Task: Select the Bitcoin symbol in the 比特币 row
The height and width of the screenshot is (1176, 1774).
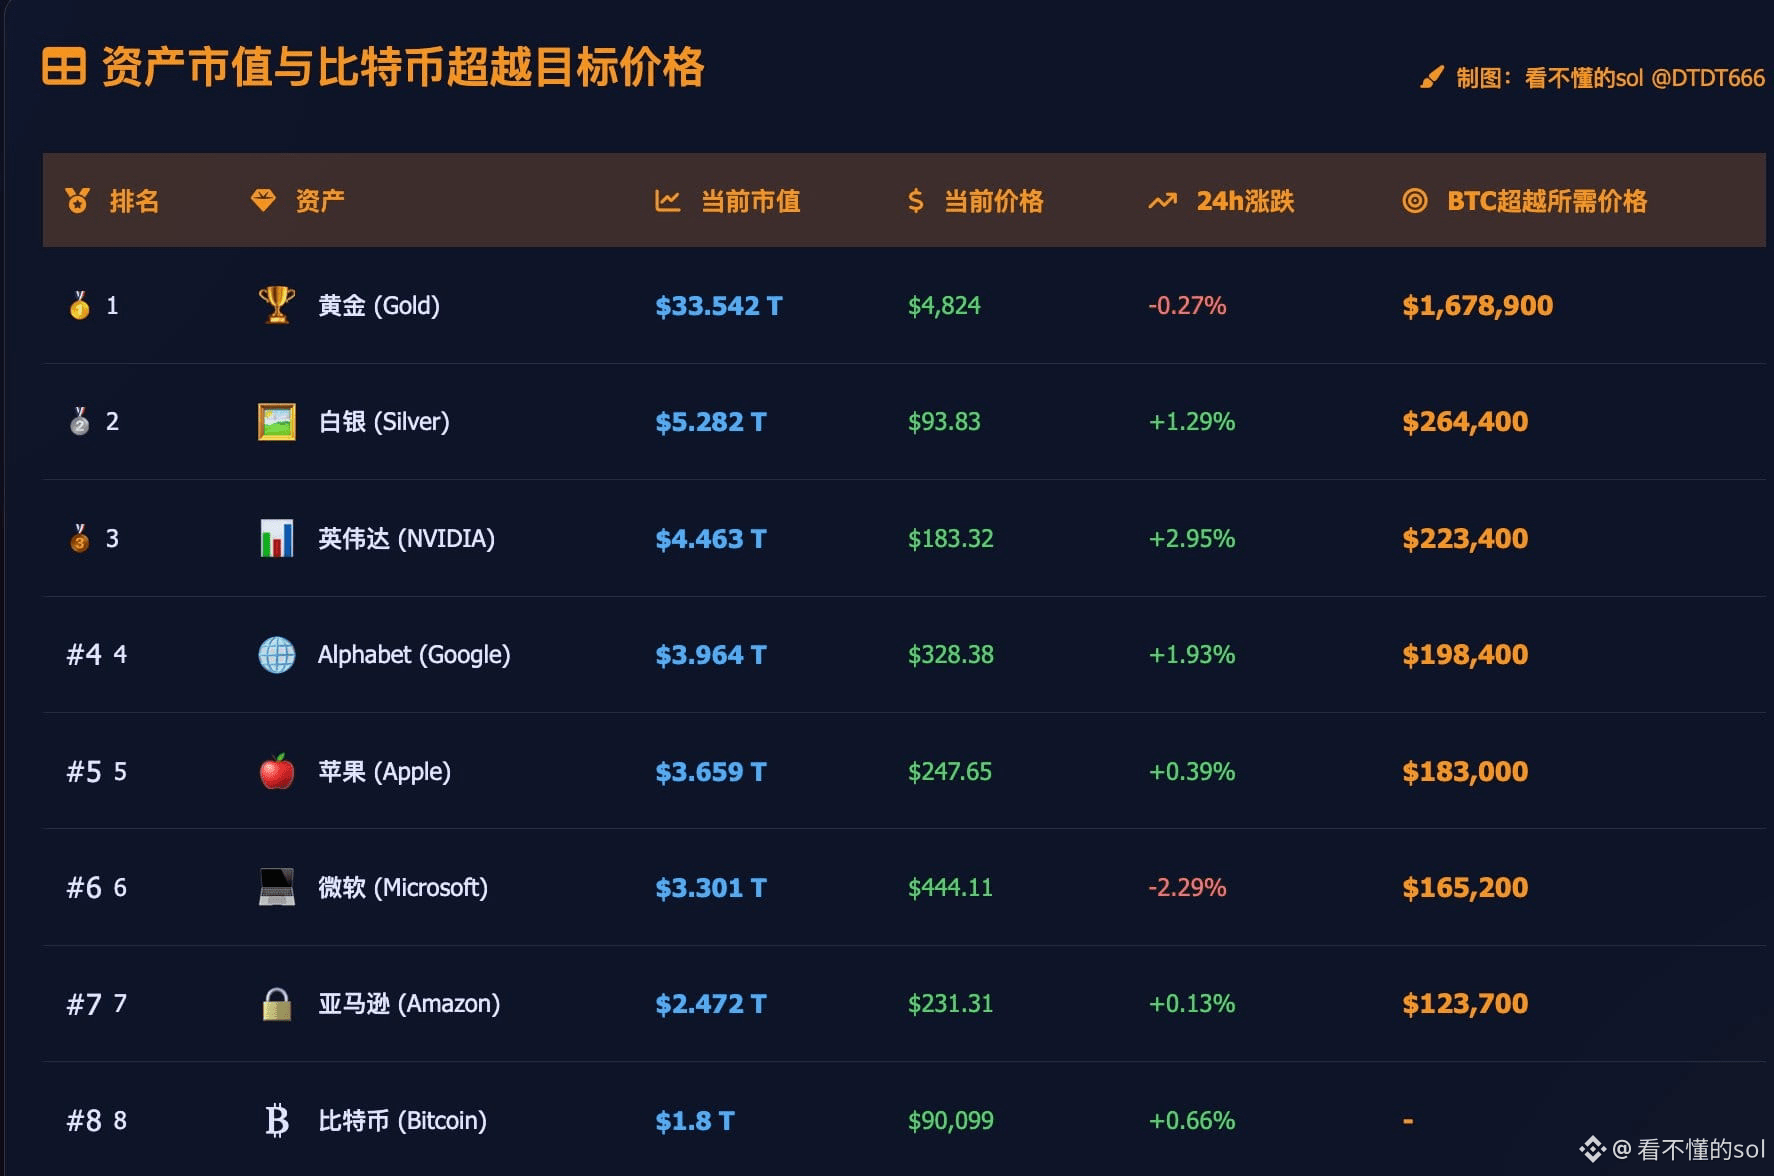Action: (x=276, y=1120)
